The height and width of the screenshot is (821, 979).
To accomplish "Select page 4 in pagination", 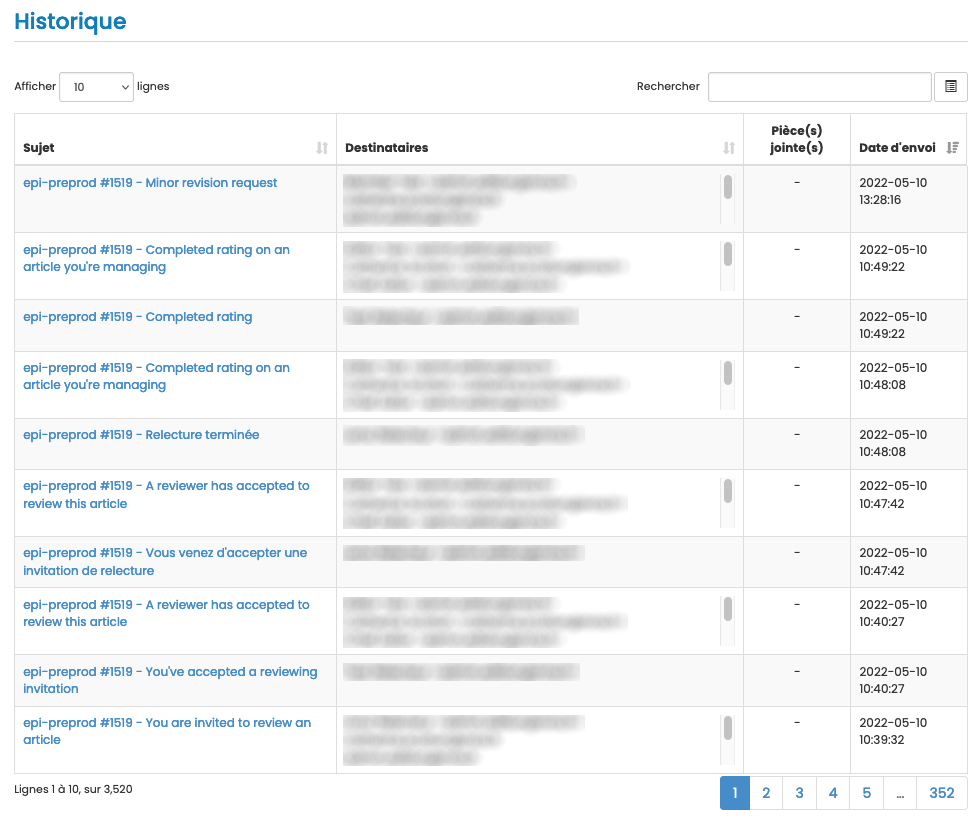I will [x=833, y=793].
